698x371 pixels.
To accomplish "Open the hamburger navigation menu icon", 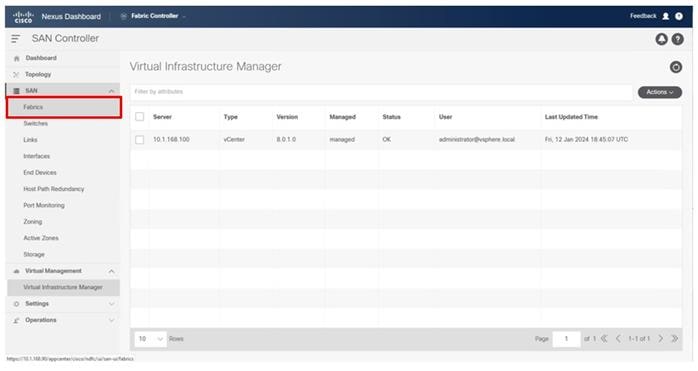I will click(16, 39).
